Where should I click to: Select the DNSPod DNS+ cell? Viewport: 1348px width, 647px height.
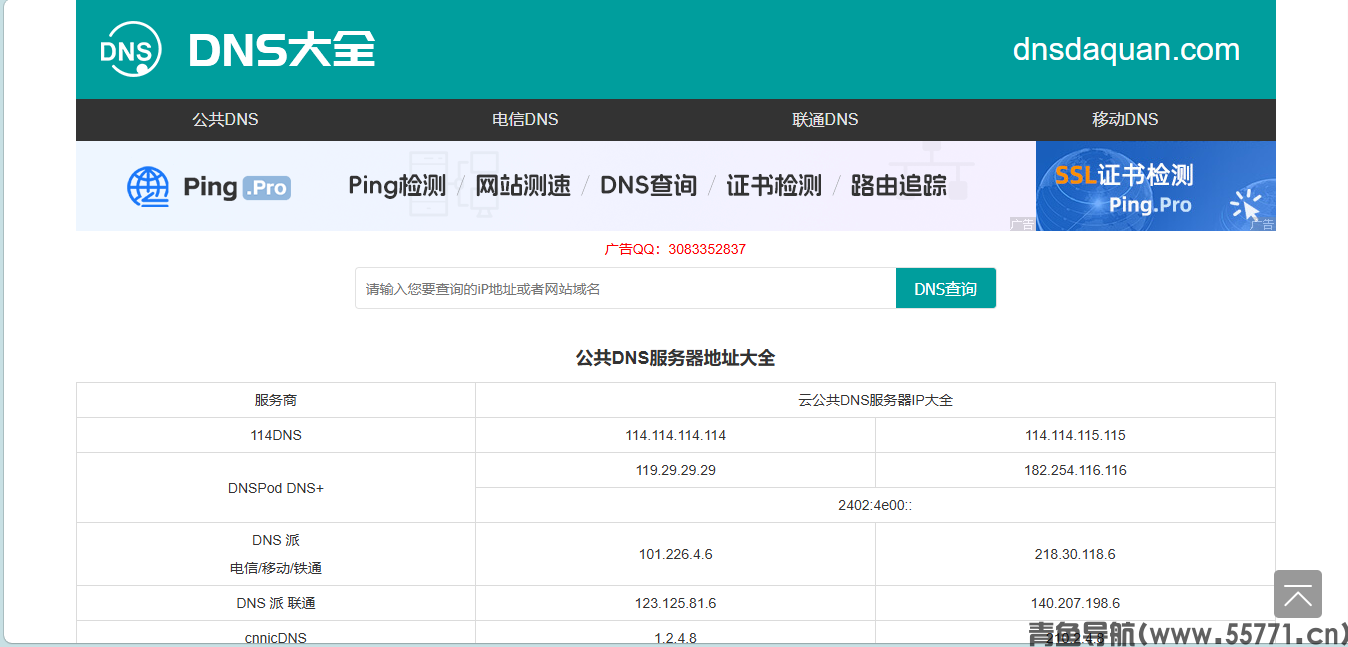click(276, 488)
